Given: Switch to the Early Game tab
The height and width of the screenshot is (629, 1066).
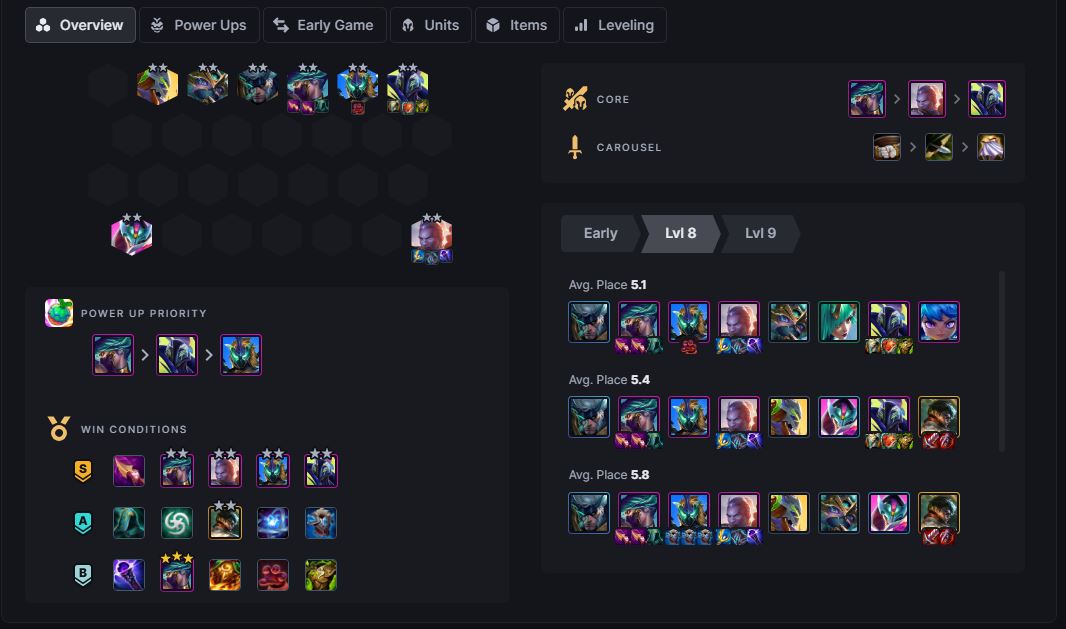Looking at the screenshot, I should click(324, 25).
